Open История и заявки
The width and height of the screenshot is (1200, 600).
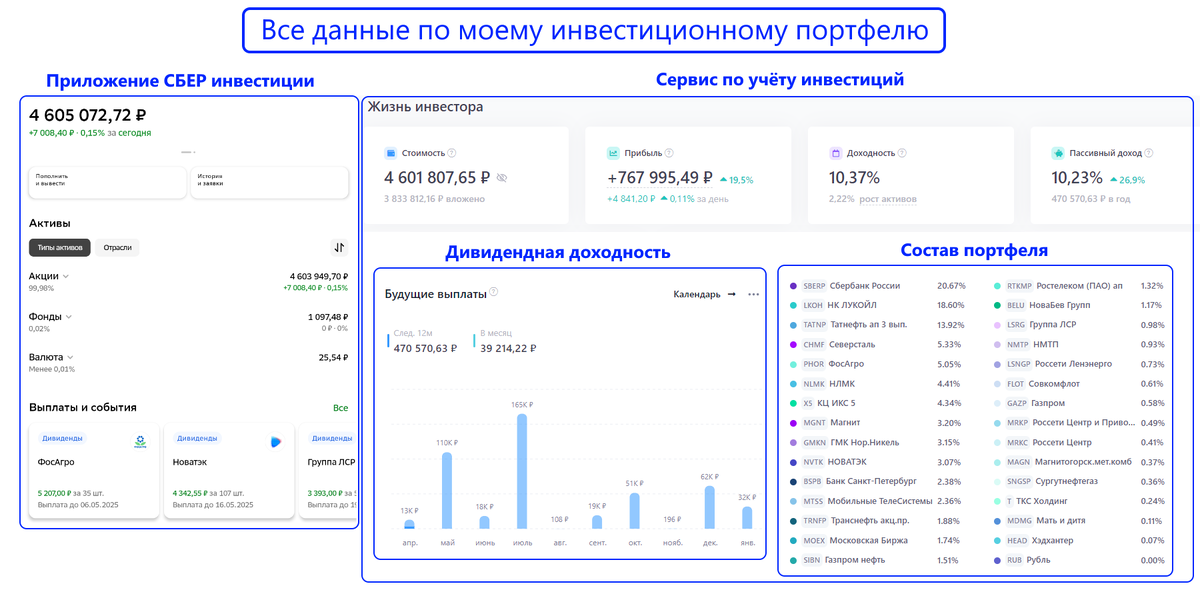point(269,182)
